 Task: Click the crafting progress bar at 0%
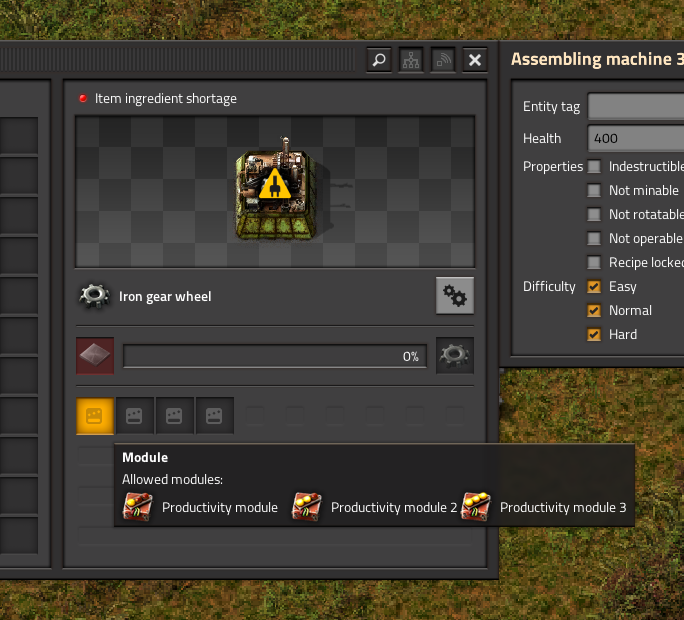(x=275, y=356)
